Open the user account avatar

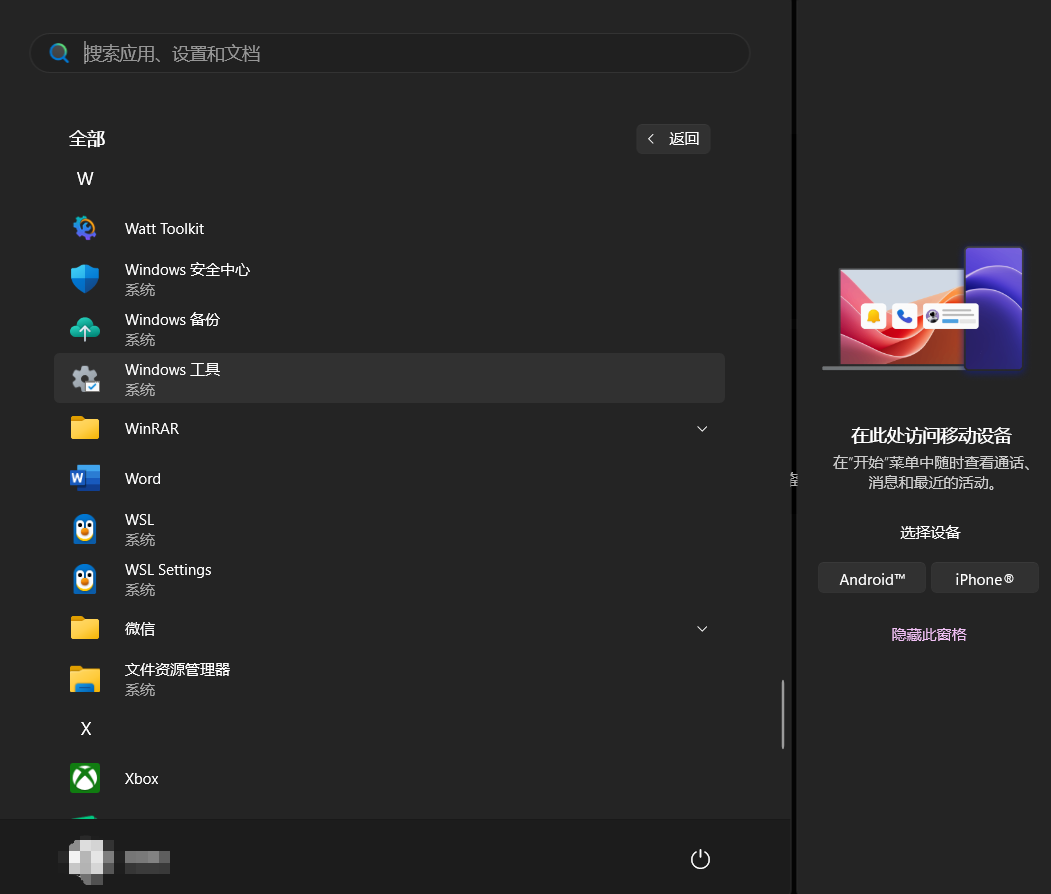click(x=91, y=860)
